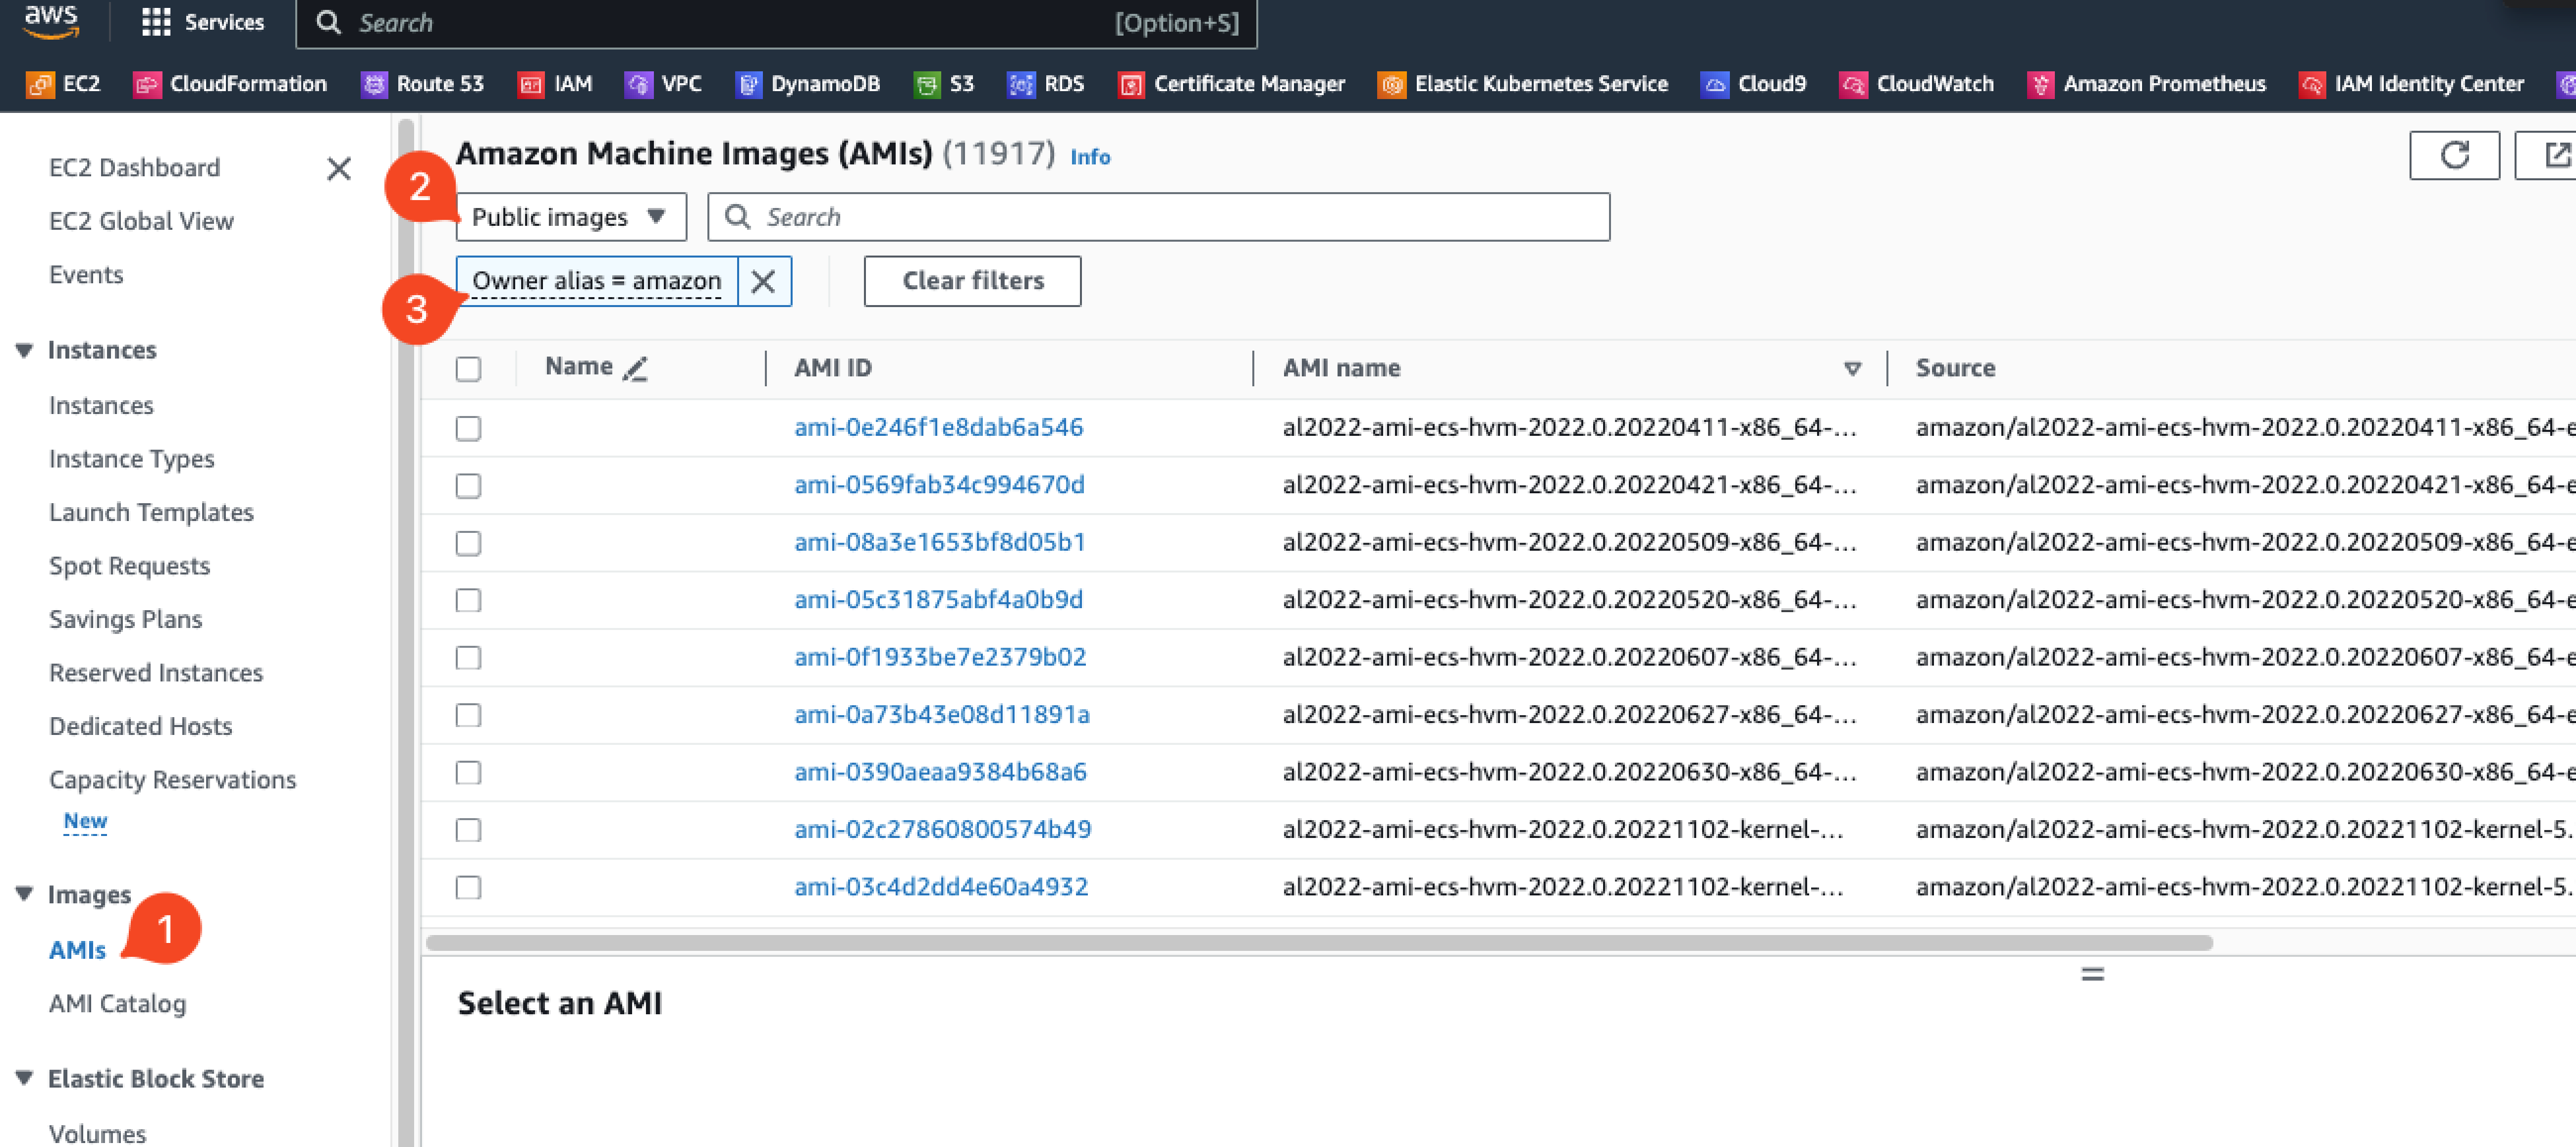Image resolution: width=2576 pixels, height=1147 pixels.
Task: Close the EC2 navigation sidebar
Action: pos(339,168)
